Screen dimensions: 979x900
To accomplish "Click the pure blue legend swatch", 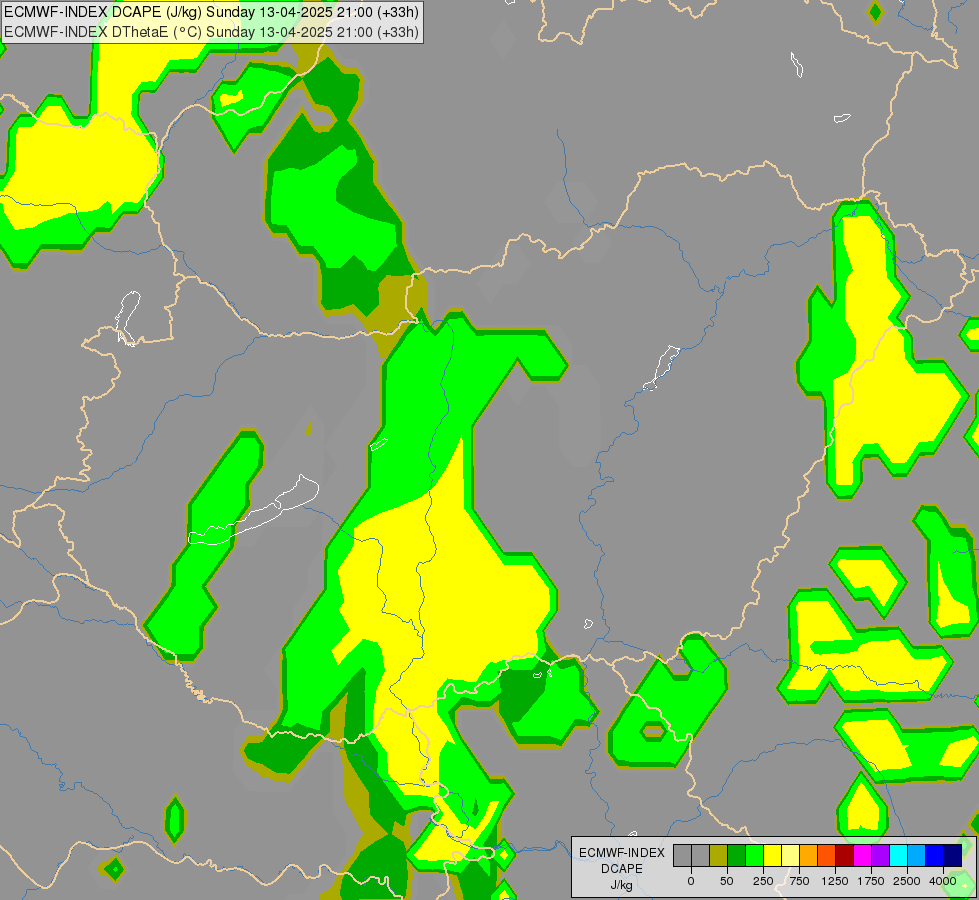I will pyautogui.click(x=935, y=855).
